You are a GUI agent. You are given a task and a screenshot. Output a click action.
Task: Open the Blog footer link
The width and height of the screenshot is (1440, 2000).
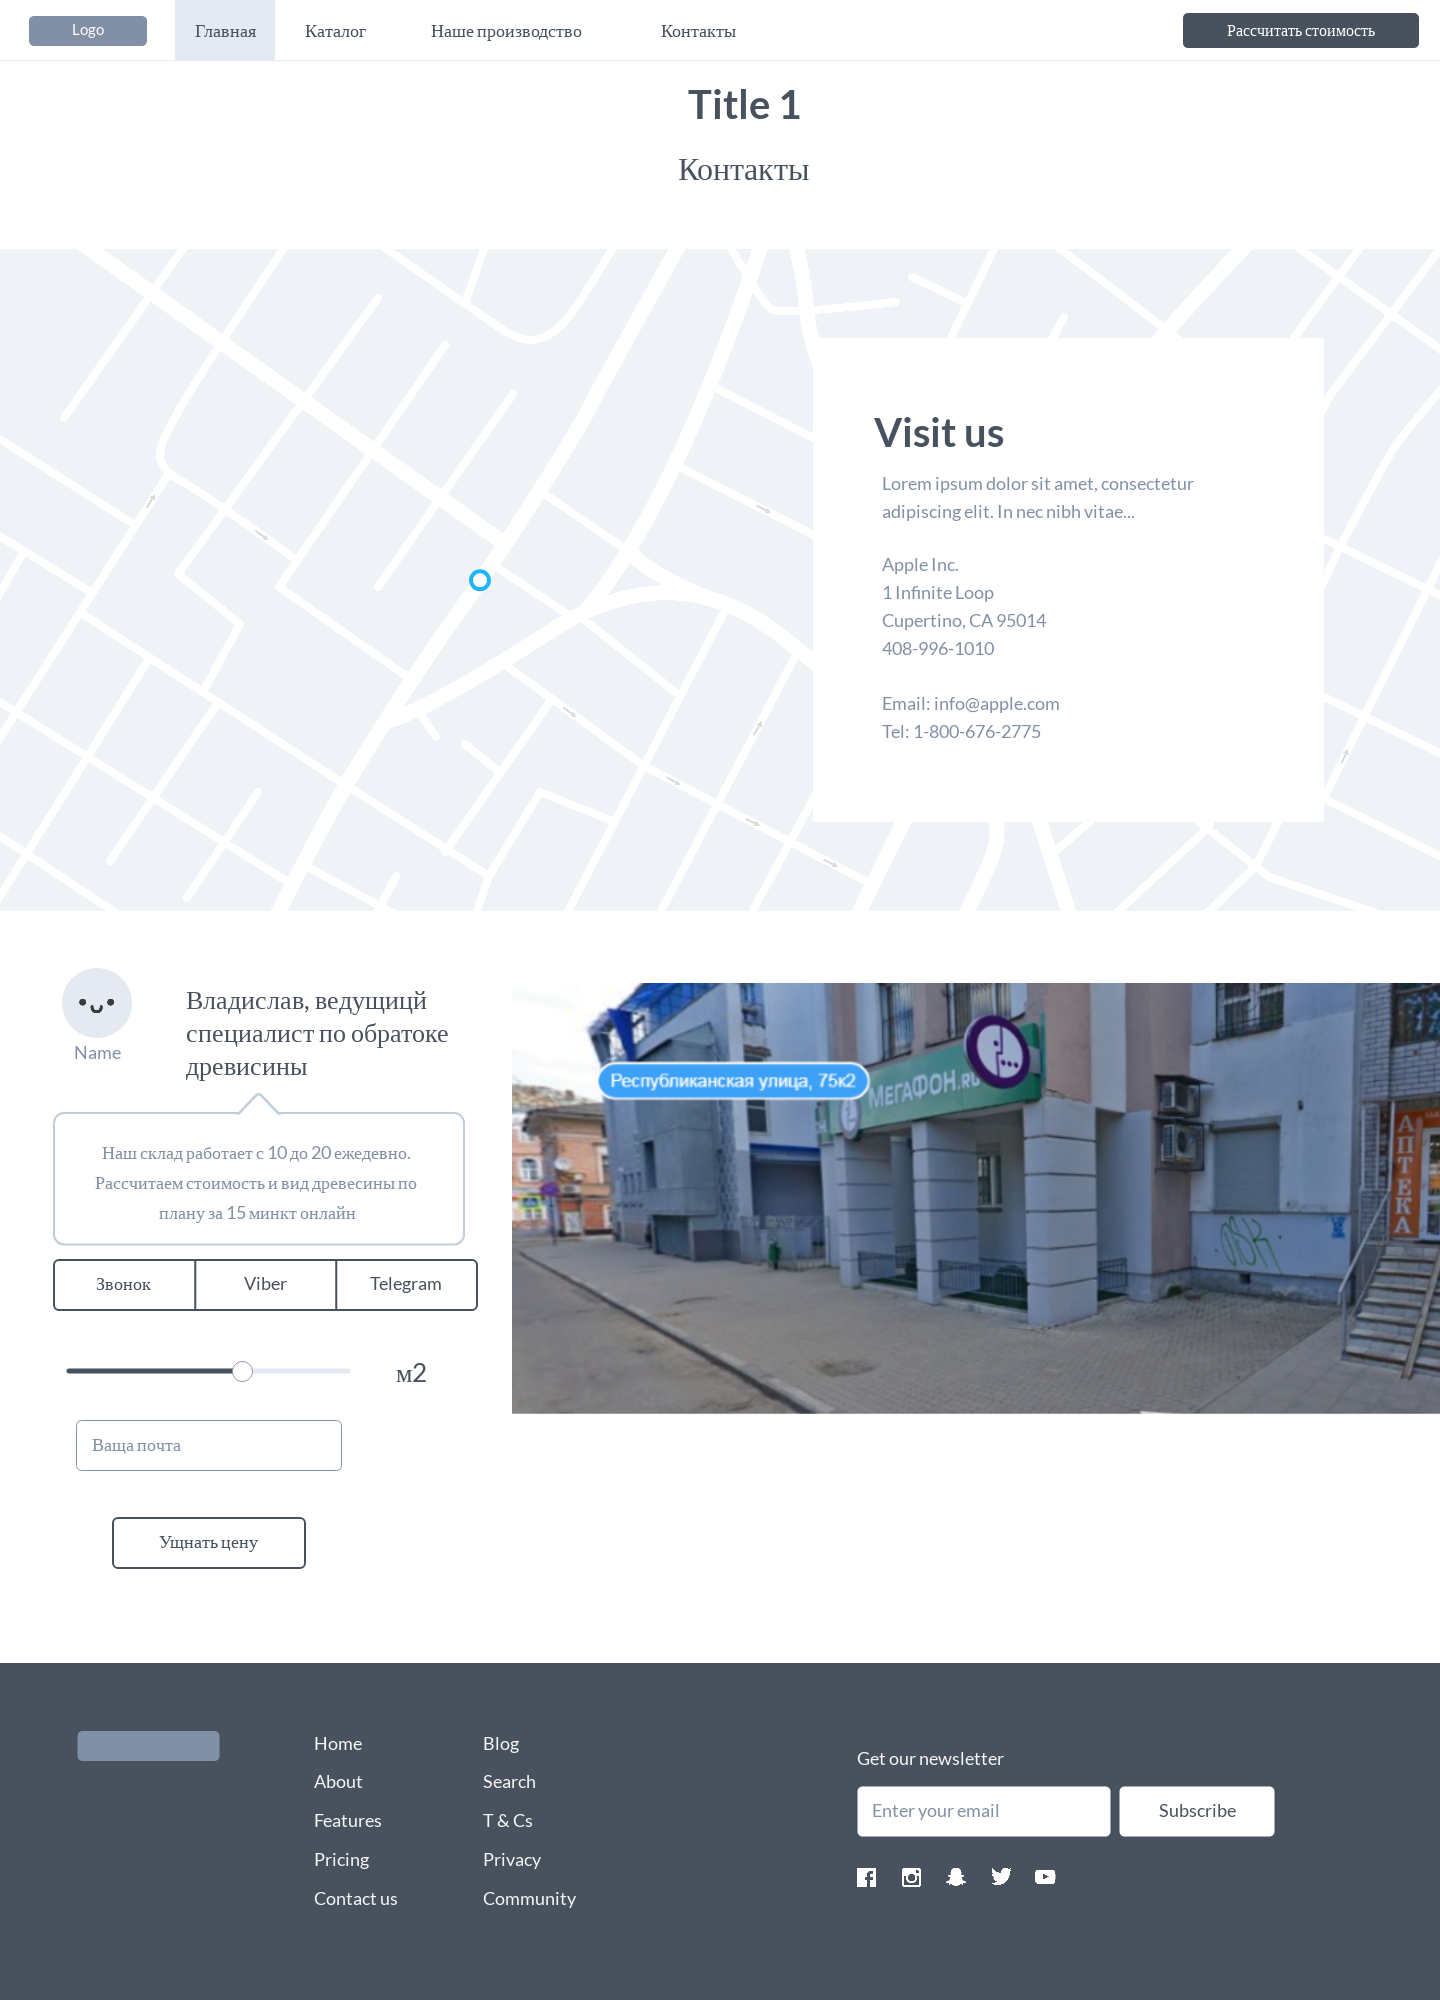pos(501,1743)
